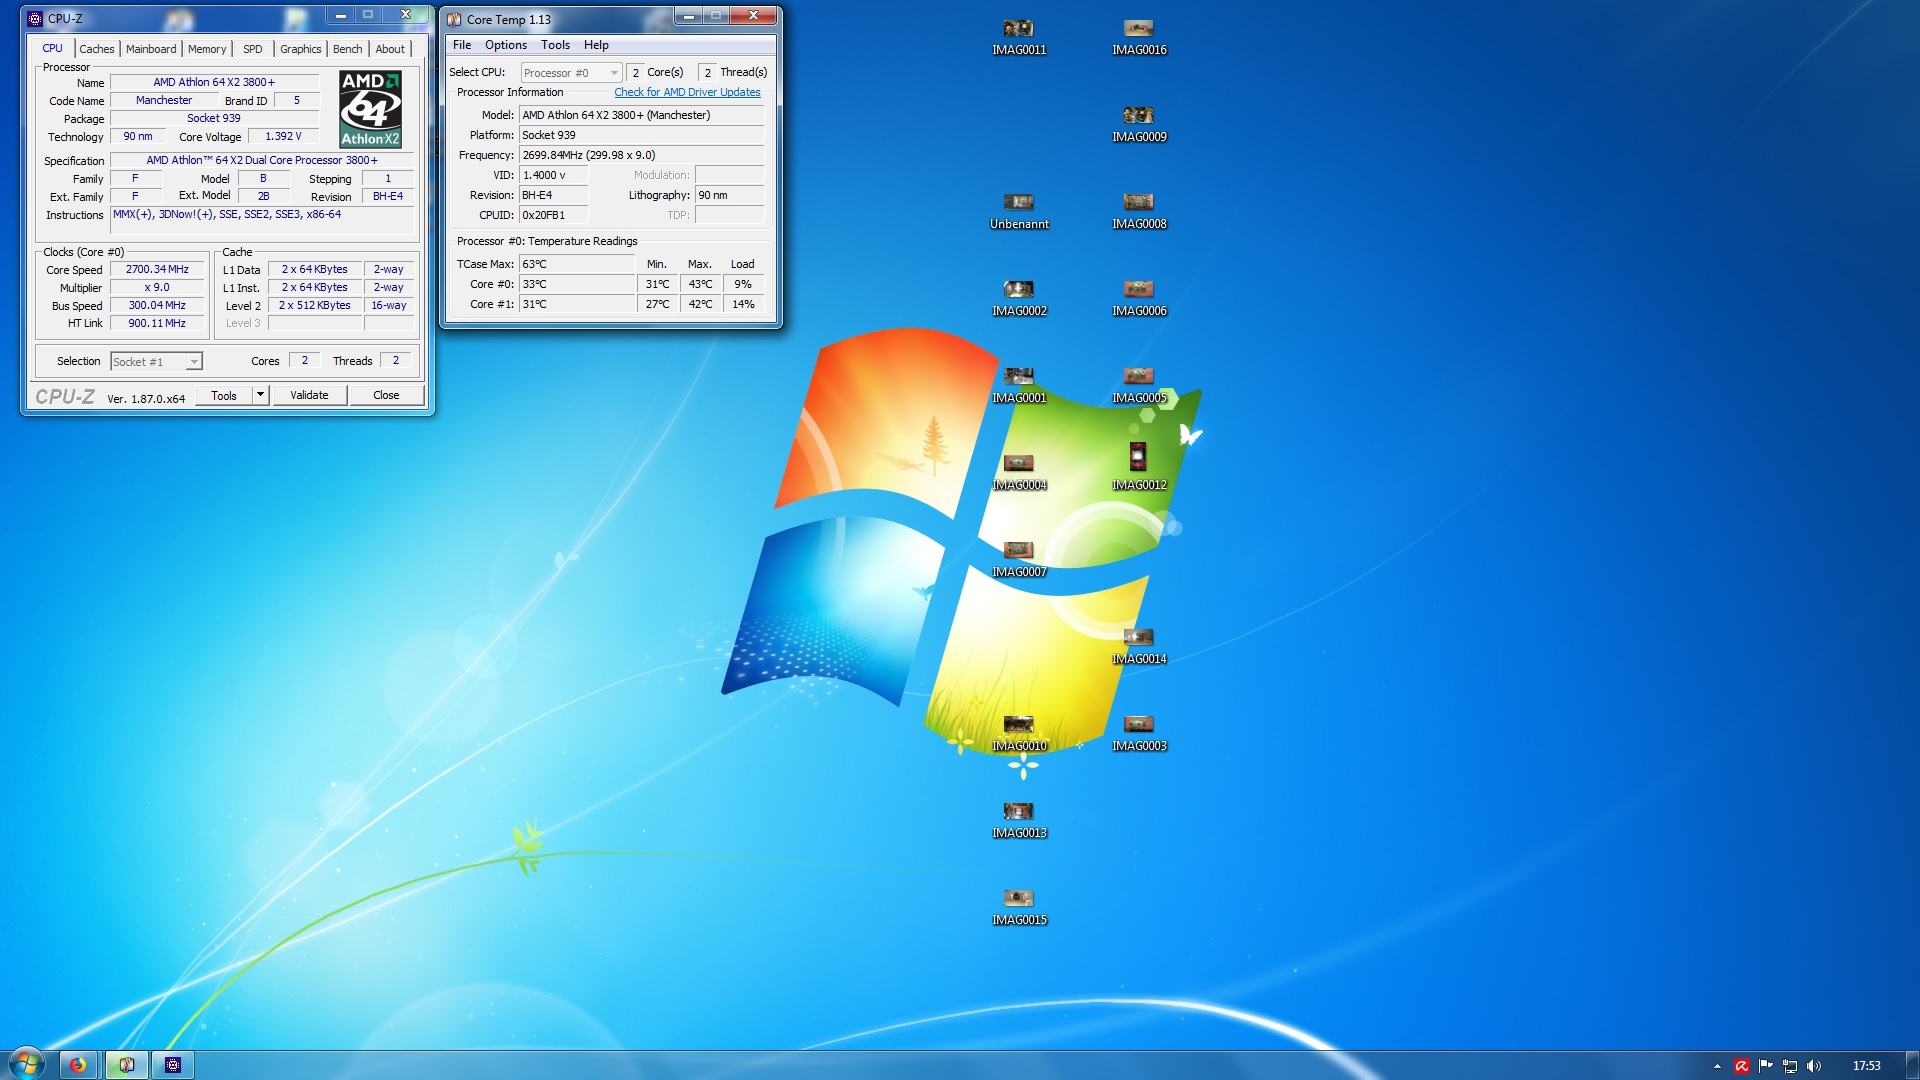Select the IMAG0001 desktop icon
The height and width of the screenshot is (1080, 1920).
[1018, 385]
